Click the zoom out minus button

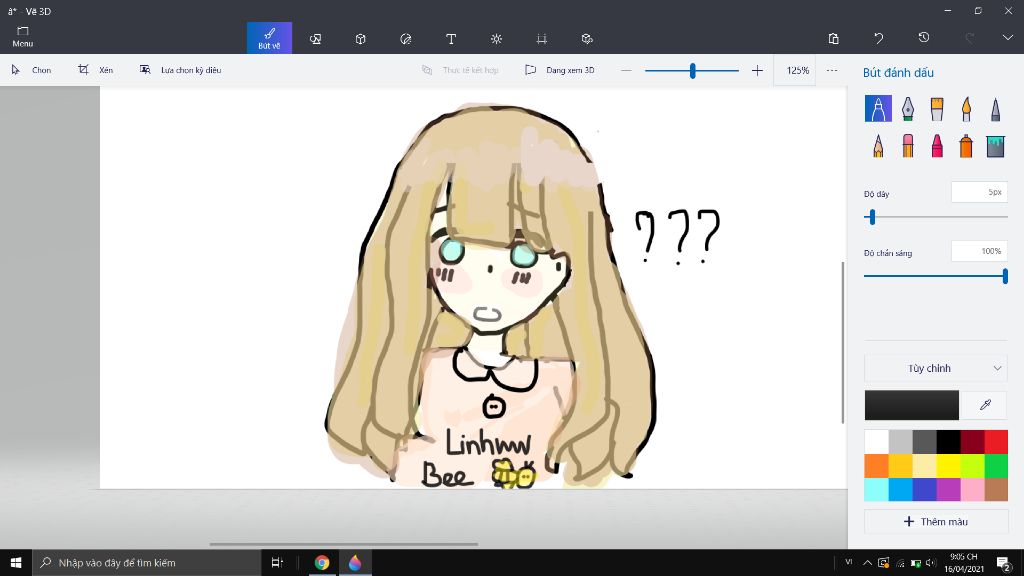point(626,70)
